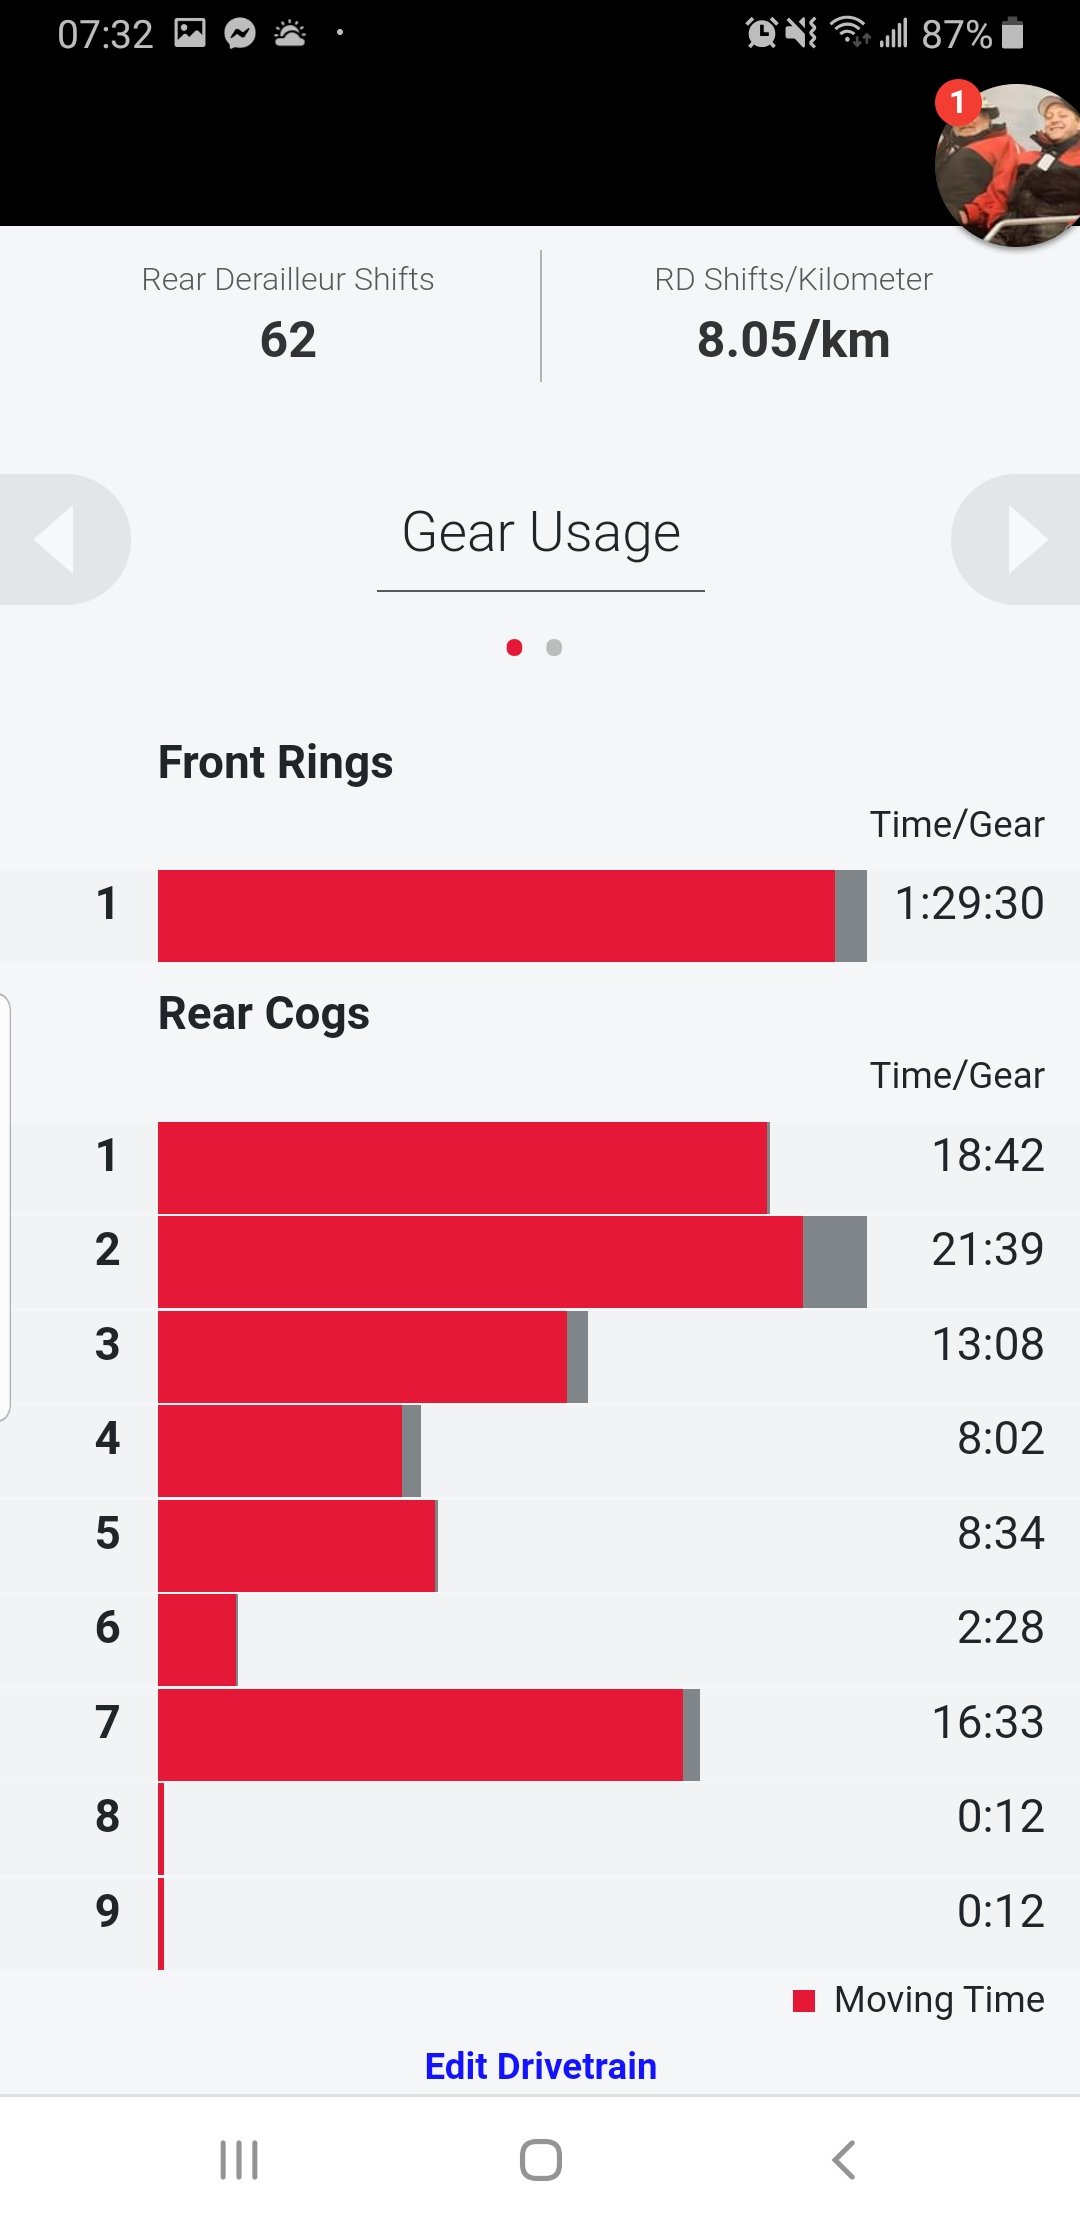Tap the battery icon in status bar

[1012, 33]
